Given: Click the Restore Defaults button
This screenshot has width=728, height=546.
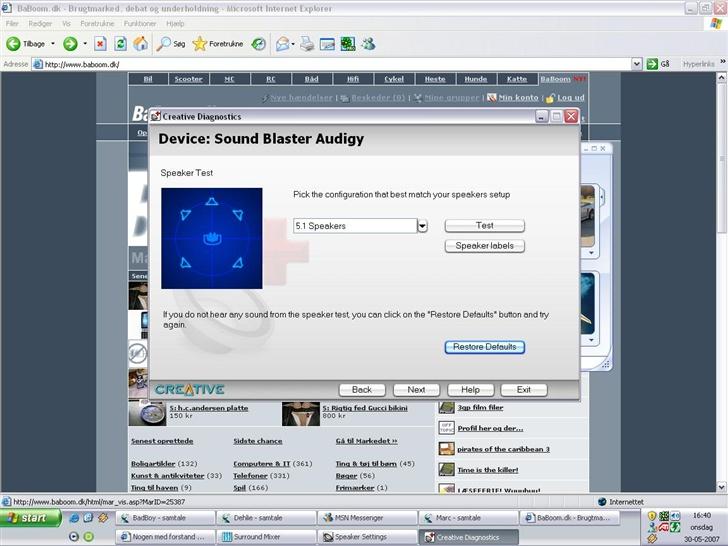Looking at the screenshot, I should click(484, 347).
